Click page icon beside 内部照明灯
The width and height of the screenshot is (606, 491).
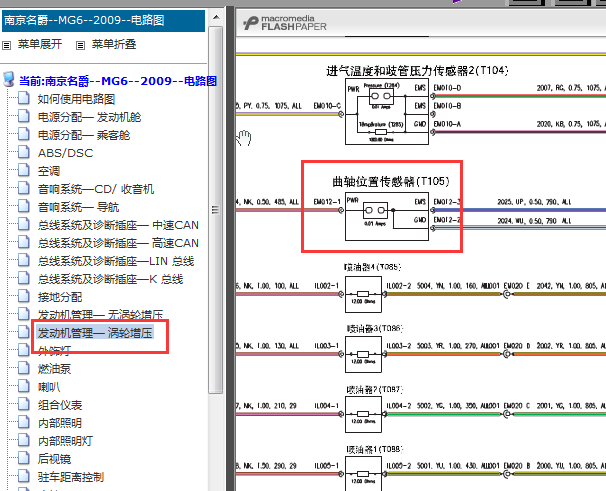pyautogui.click(x=24, y=440)
